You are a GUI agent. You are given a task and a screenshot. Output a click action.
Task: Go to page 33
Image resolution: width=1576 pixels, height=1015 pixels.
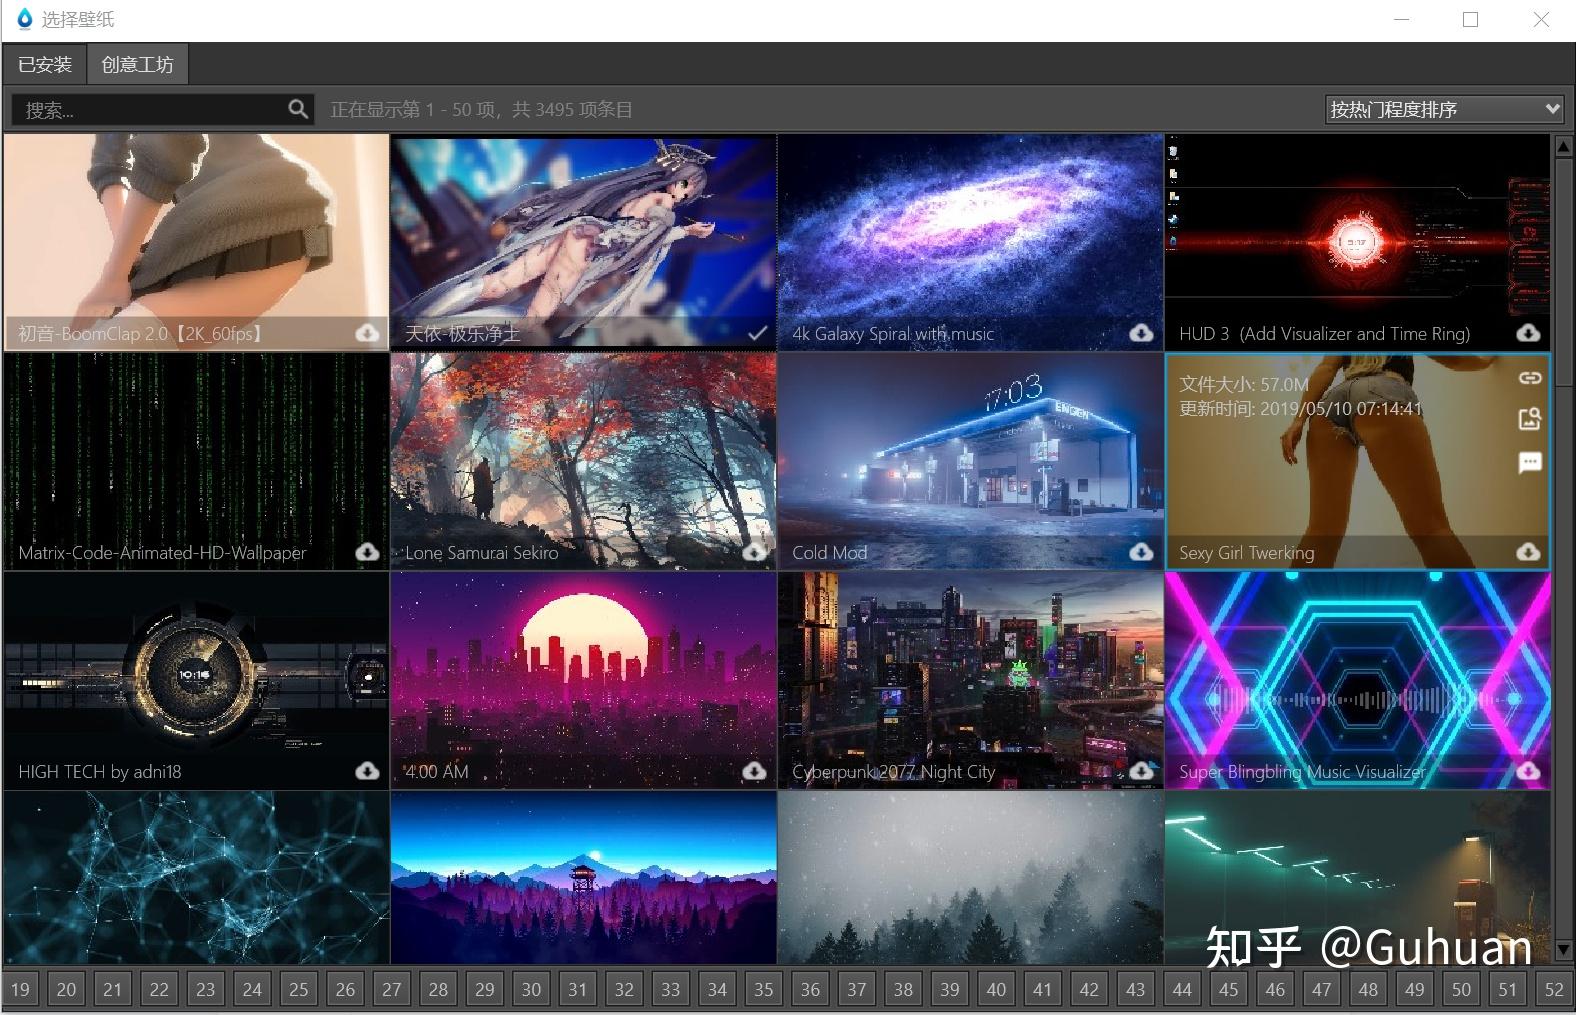[x=670, y=989]
